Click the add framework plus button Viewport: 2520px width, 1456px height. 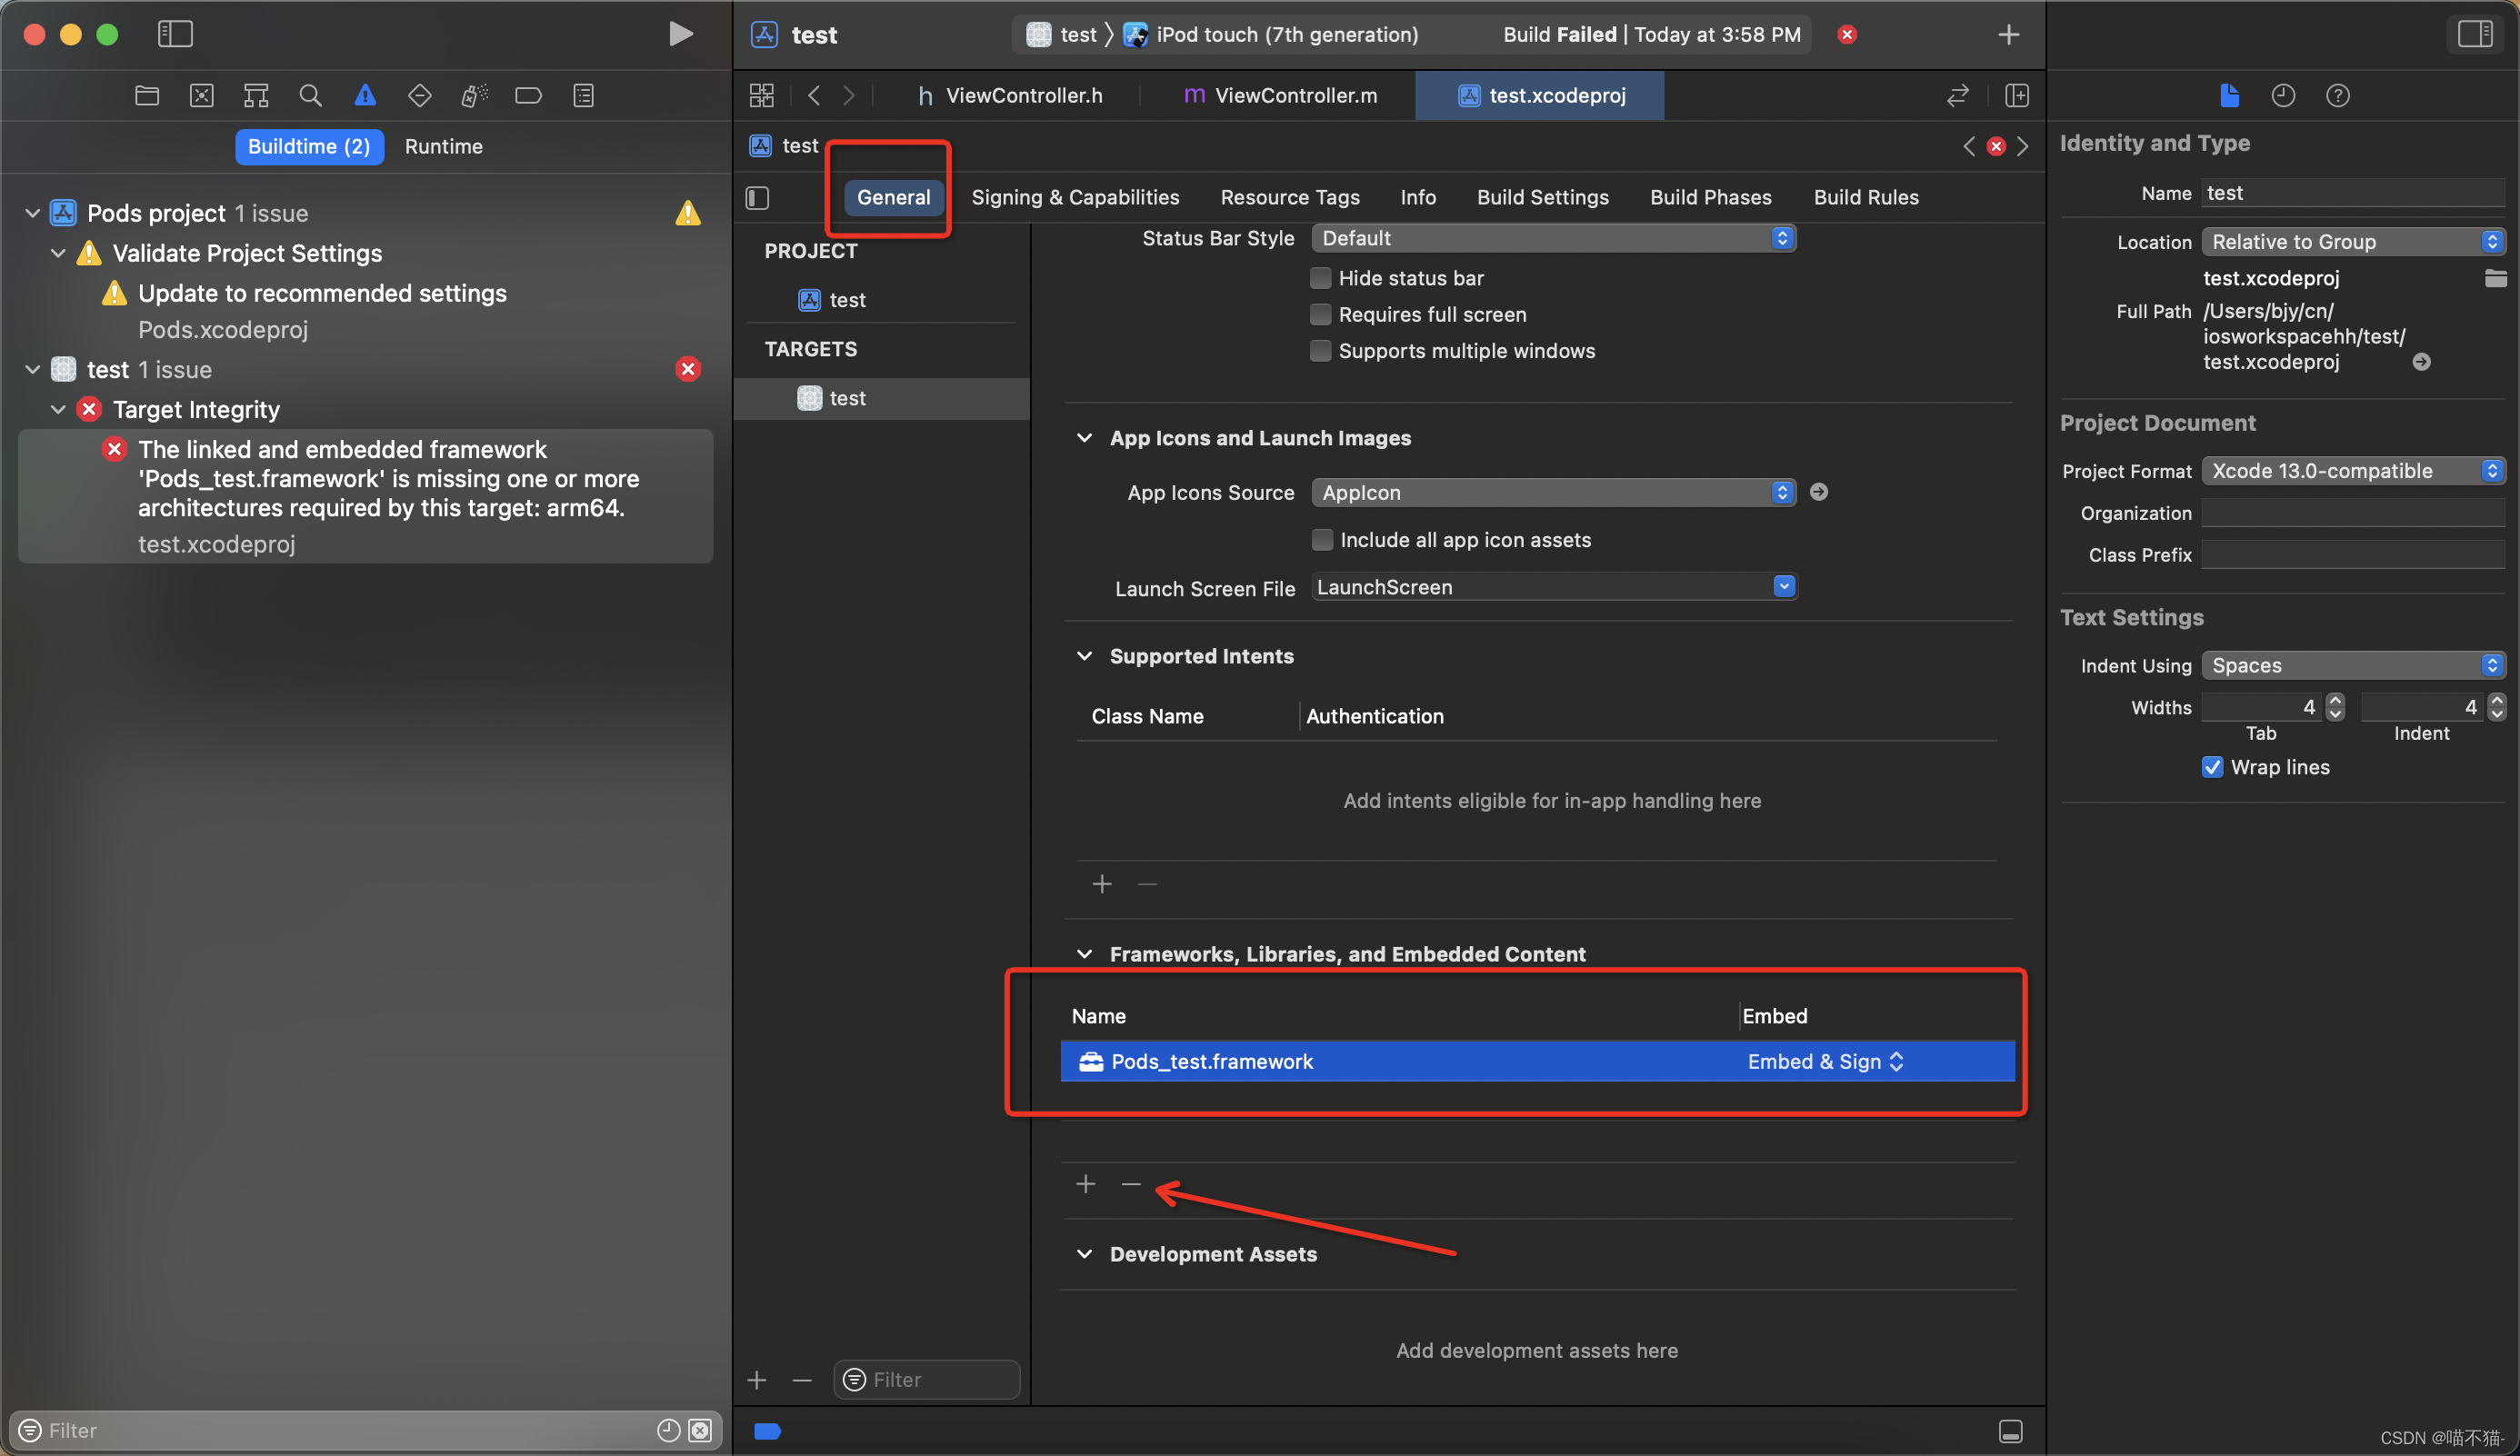click(1086, 1184)
